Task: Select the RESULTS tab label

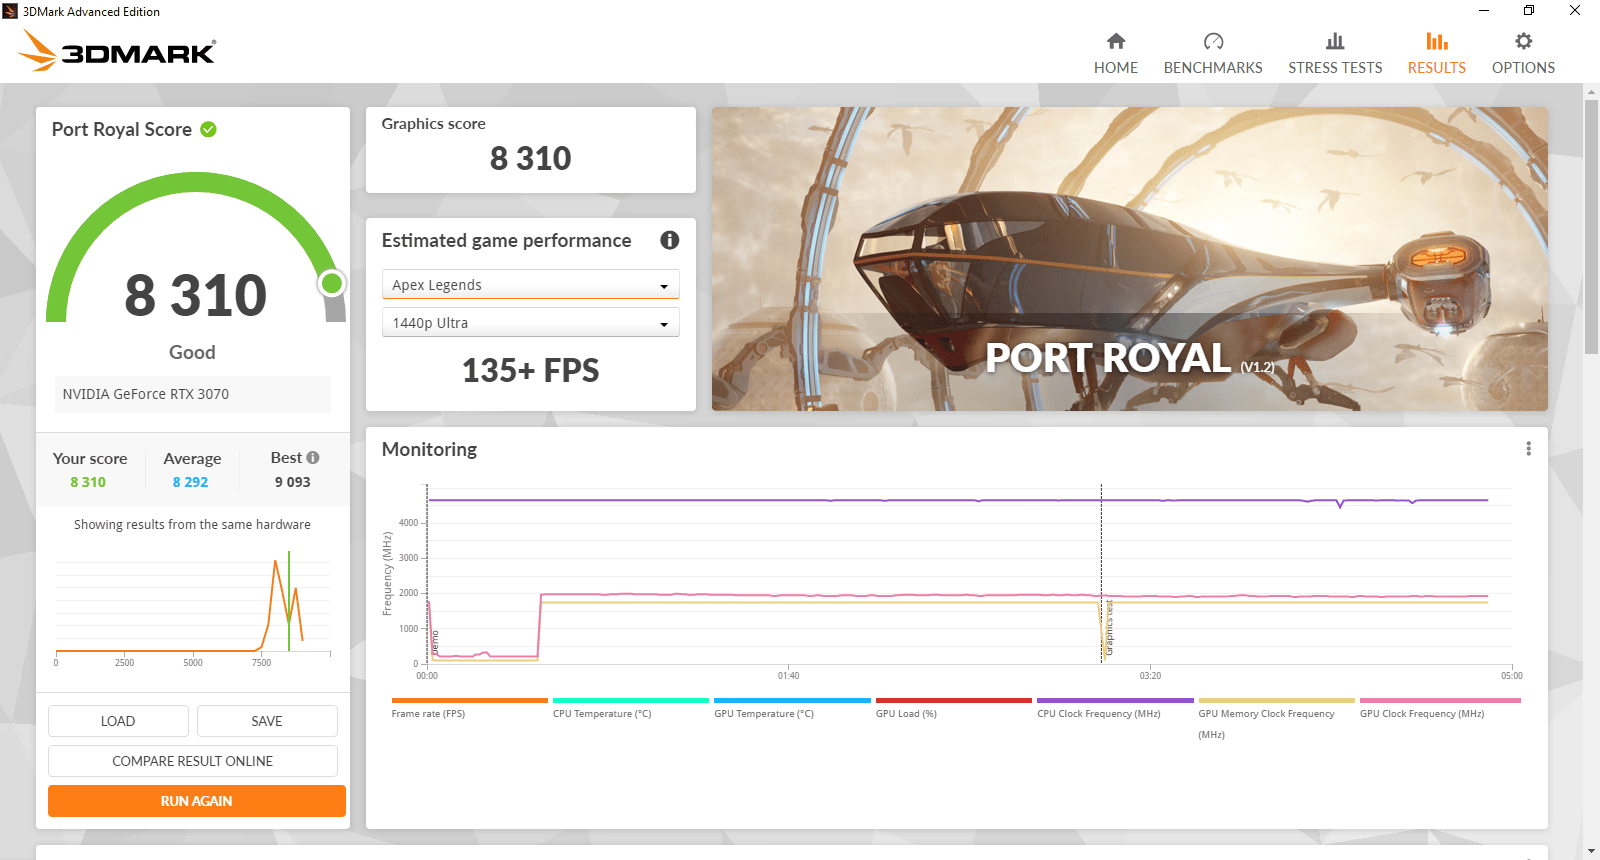Action: [1437, 68]
